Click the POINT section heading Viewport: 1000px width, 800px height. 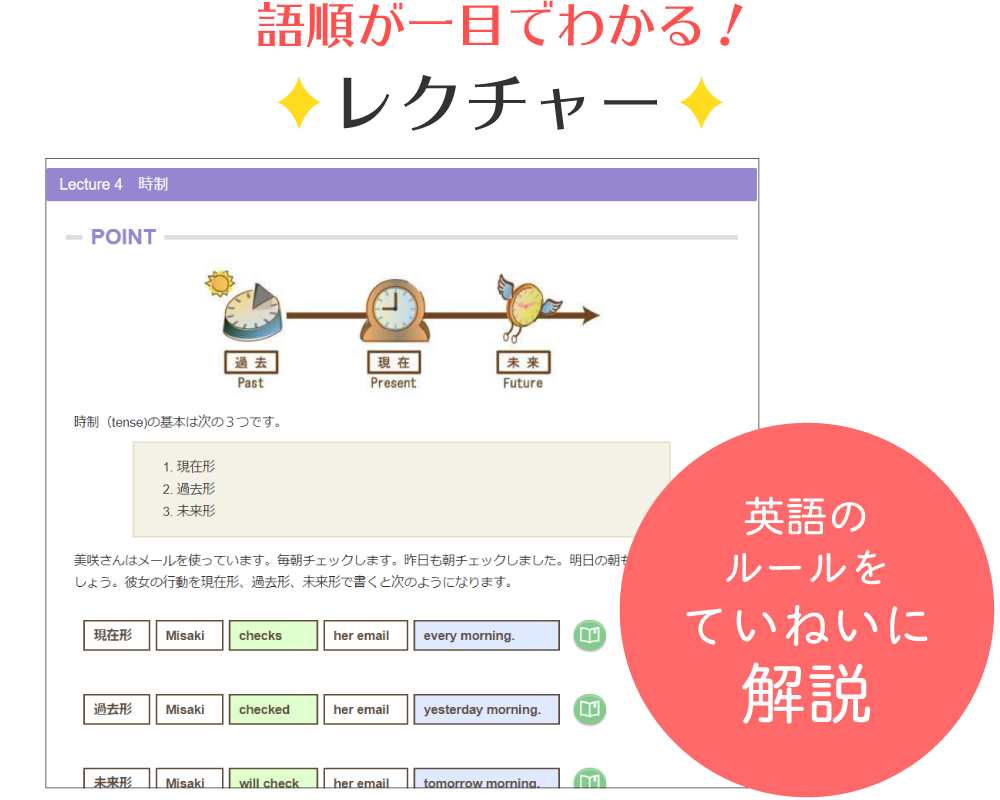[x=123, y=237]
